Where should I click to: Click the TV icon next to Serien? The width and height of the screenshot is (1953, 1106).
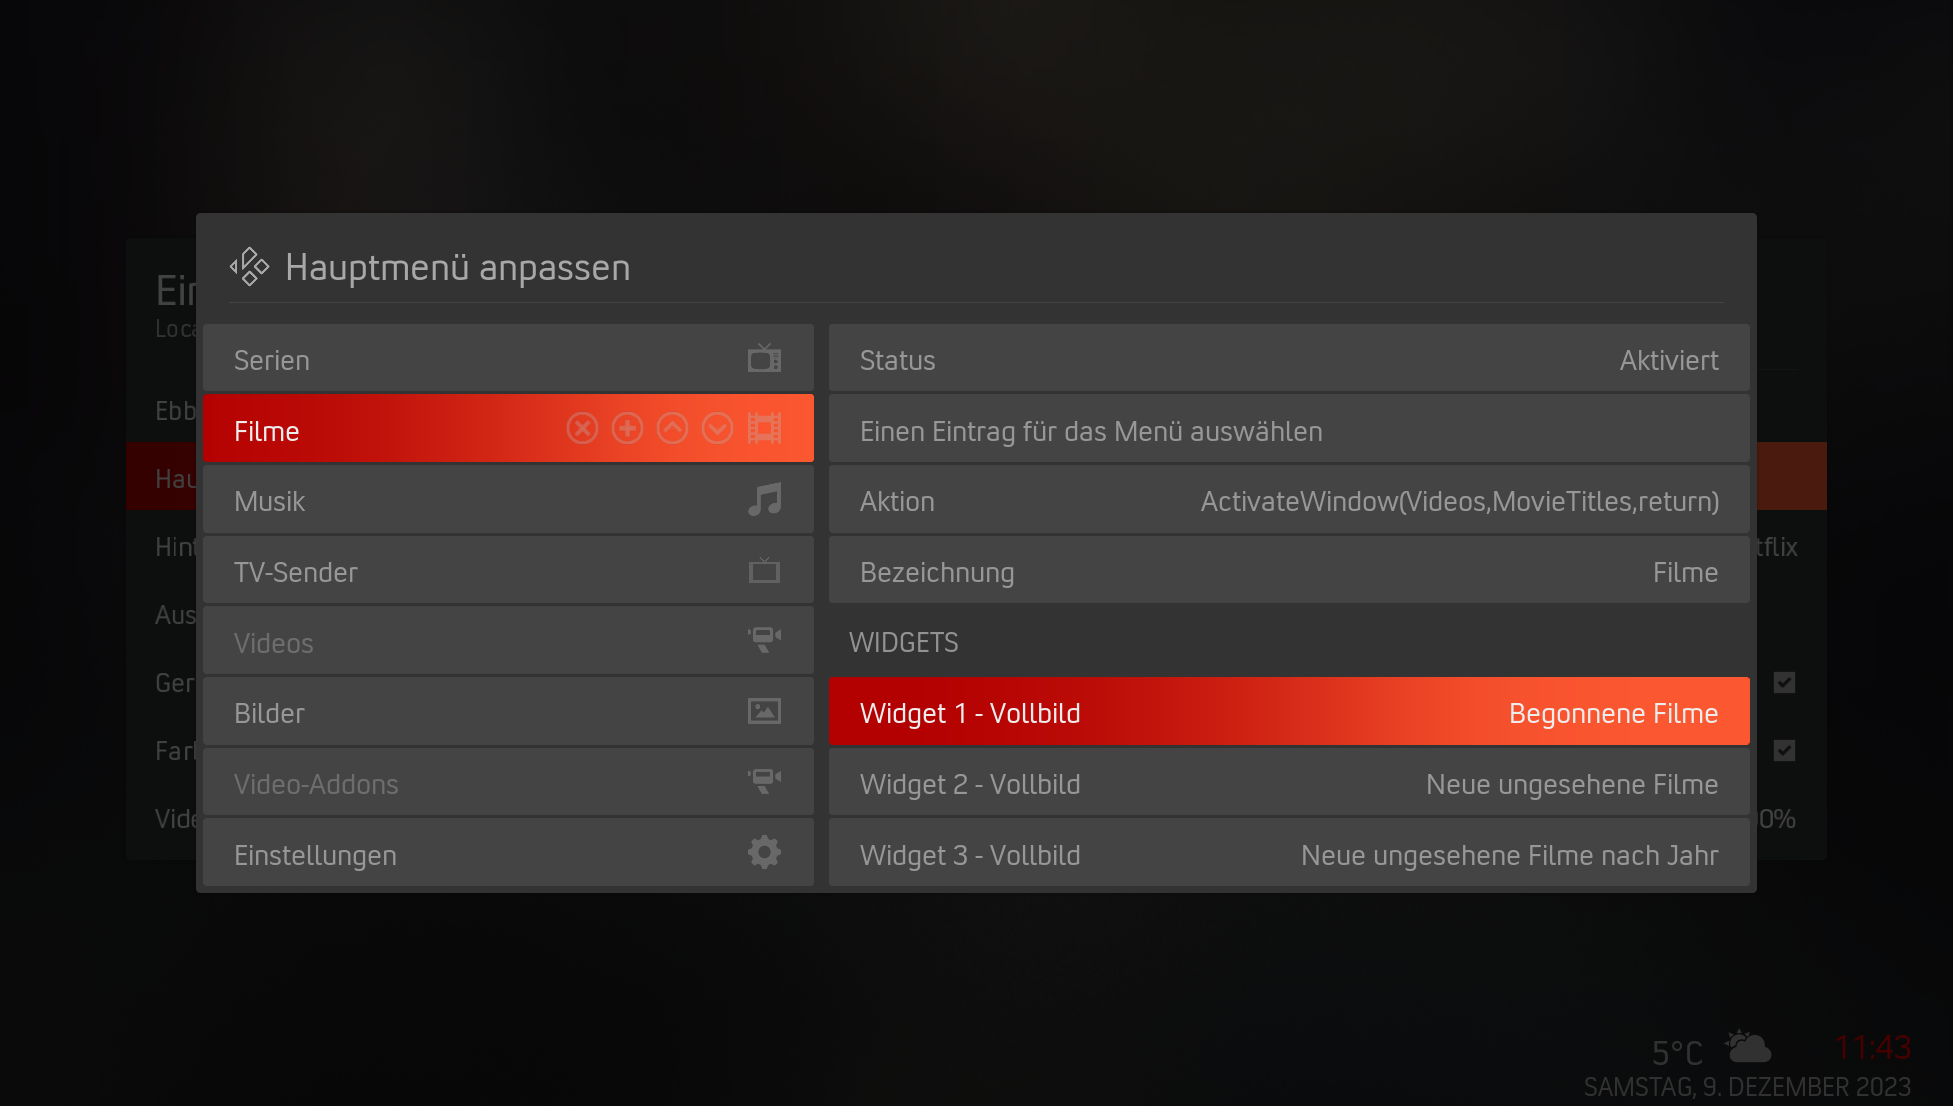(x=765, y=358)
